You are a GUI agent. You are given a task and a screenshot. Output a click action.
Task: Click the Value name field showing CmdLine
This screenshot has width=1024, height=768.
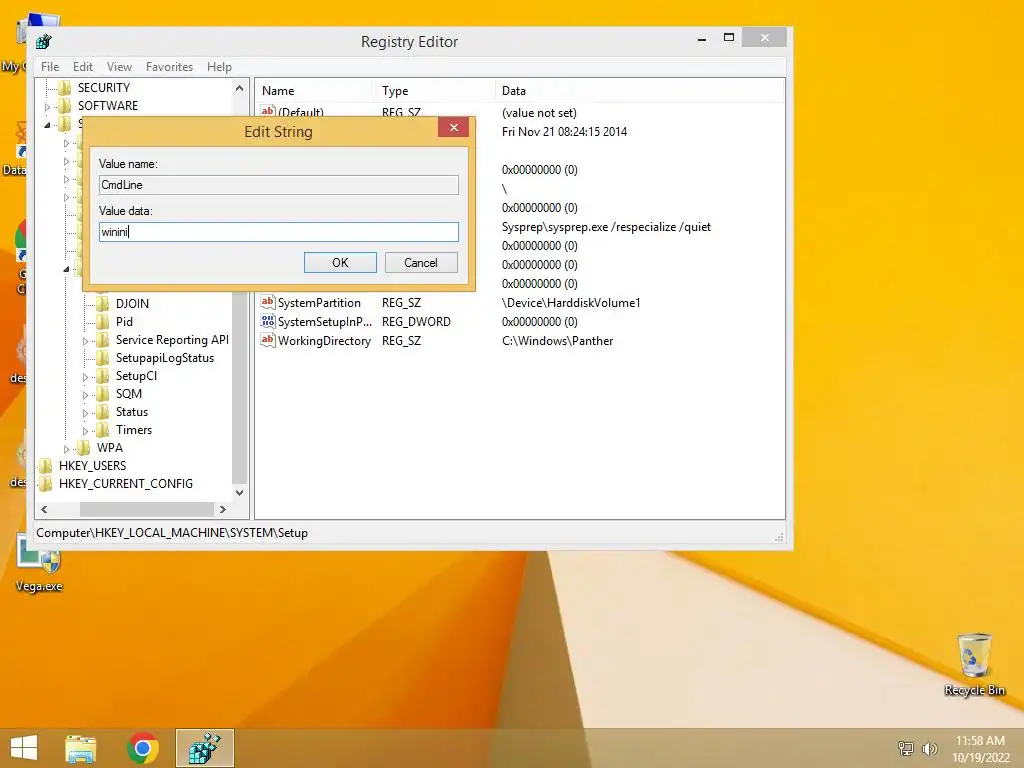279,185
